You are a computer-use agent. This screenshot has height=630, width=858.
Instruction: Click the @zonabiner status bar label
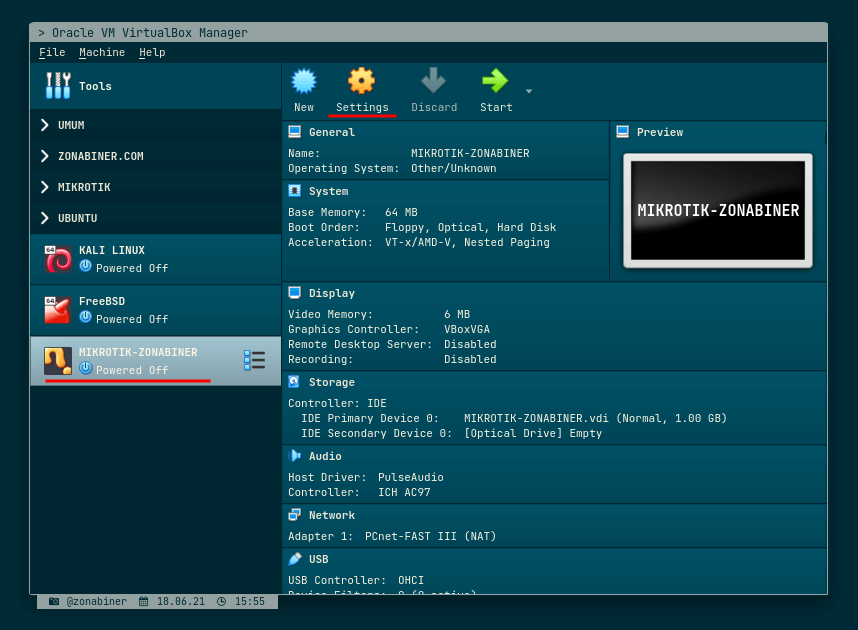97,601
